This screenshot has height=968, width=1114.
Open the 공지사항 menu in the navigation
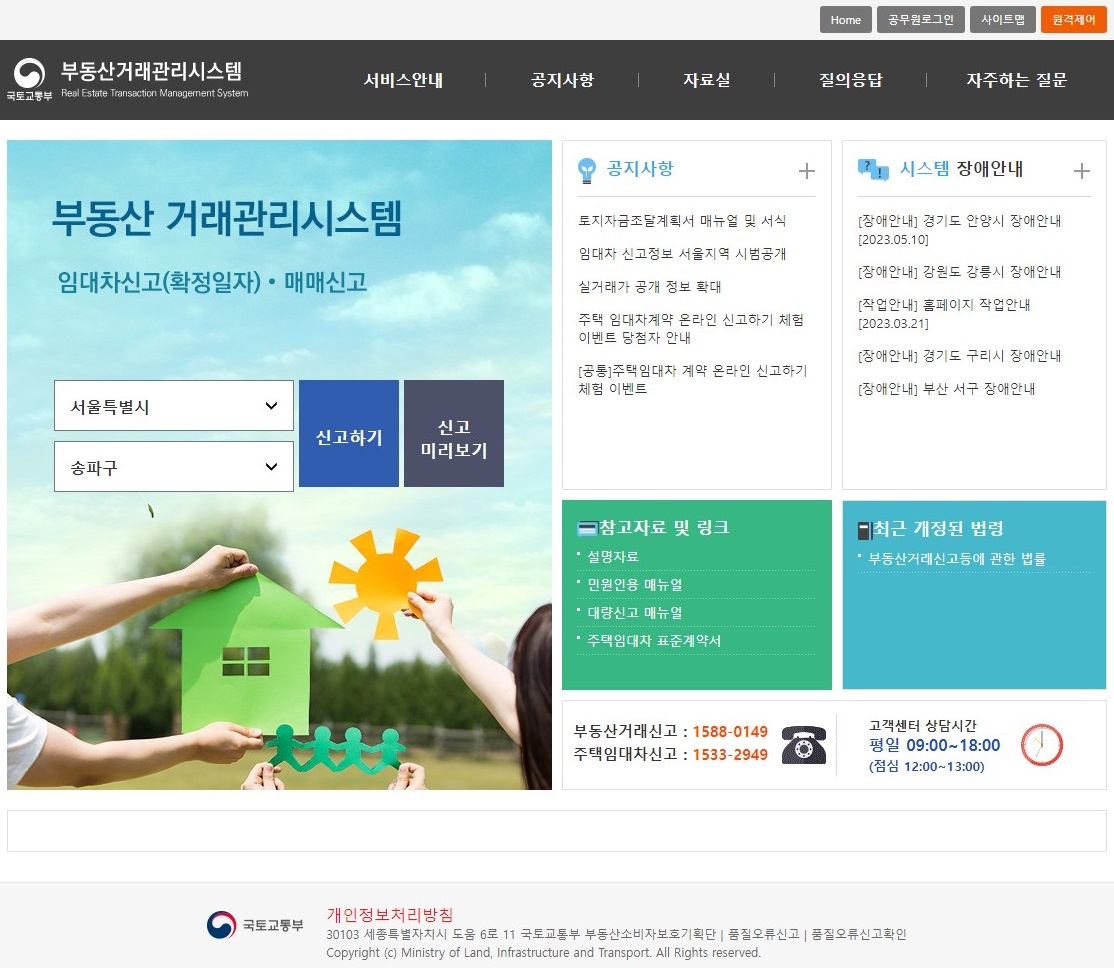(560, 80)
